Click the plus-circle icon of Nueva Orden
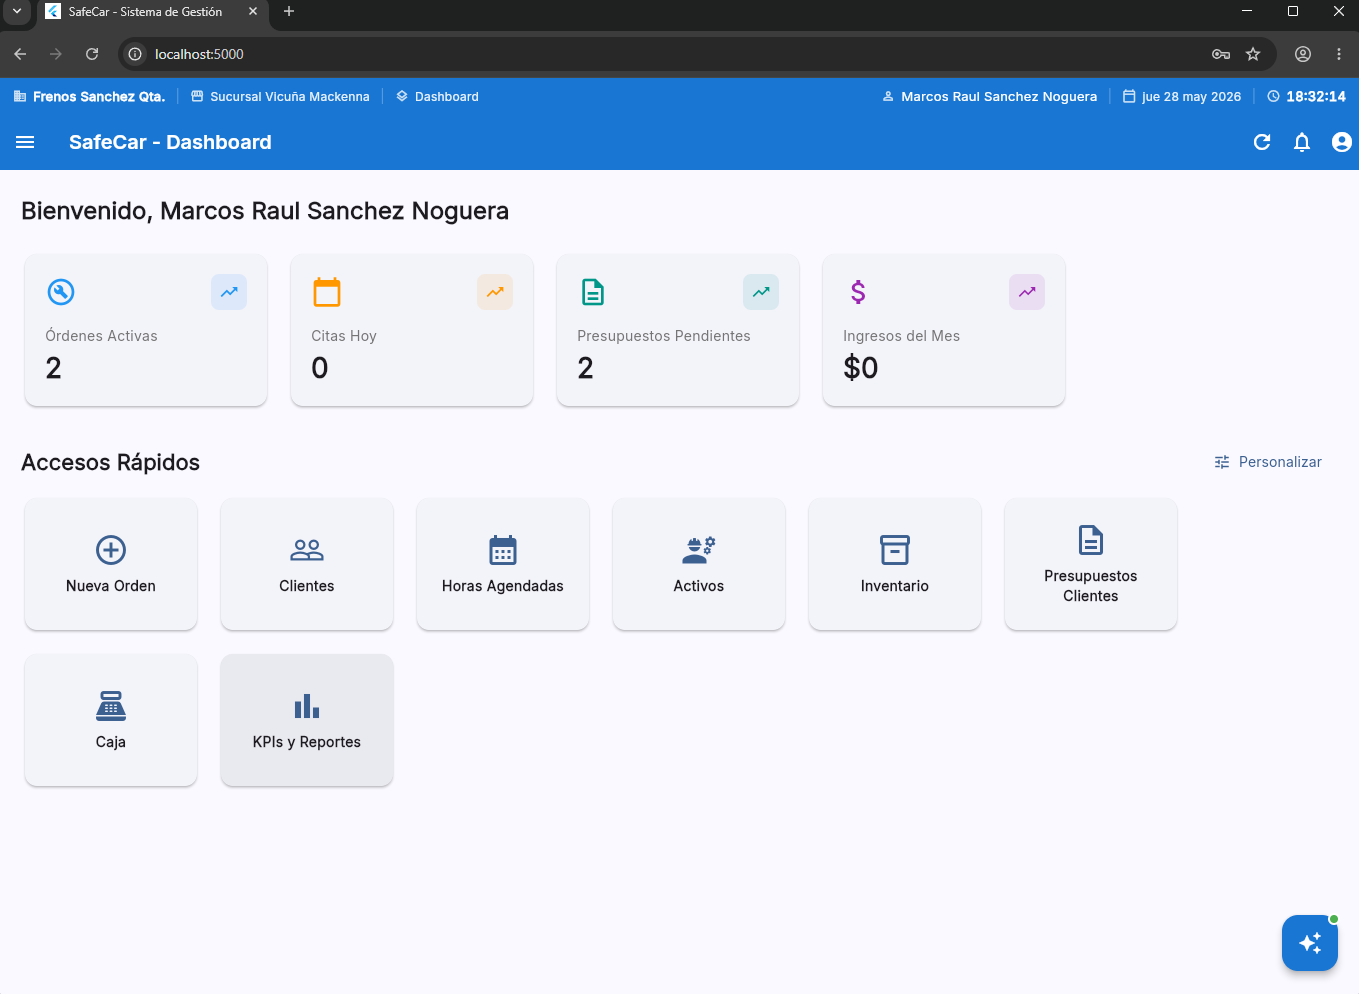1359x994 pixels. tap(111, 550)
